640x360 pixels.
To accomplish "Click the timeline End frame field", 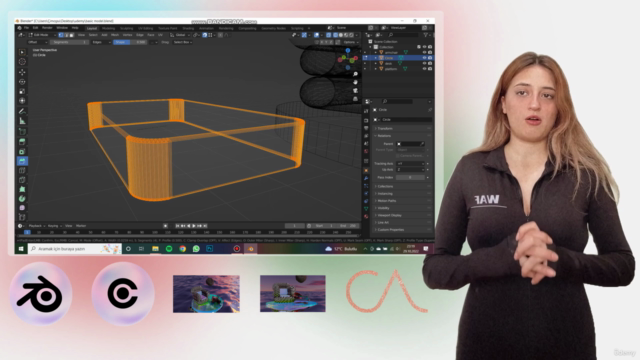I will point(348,226).
